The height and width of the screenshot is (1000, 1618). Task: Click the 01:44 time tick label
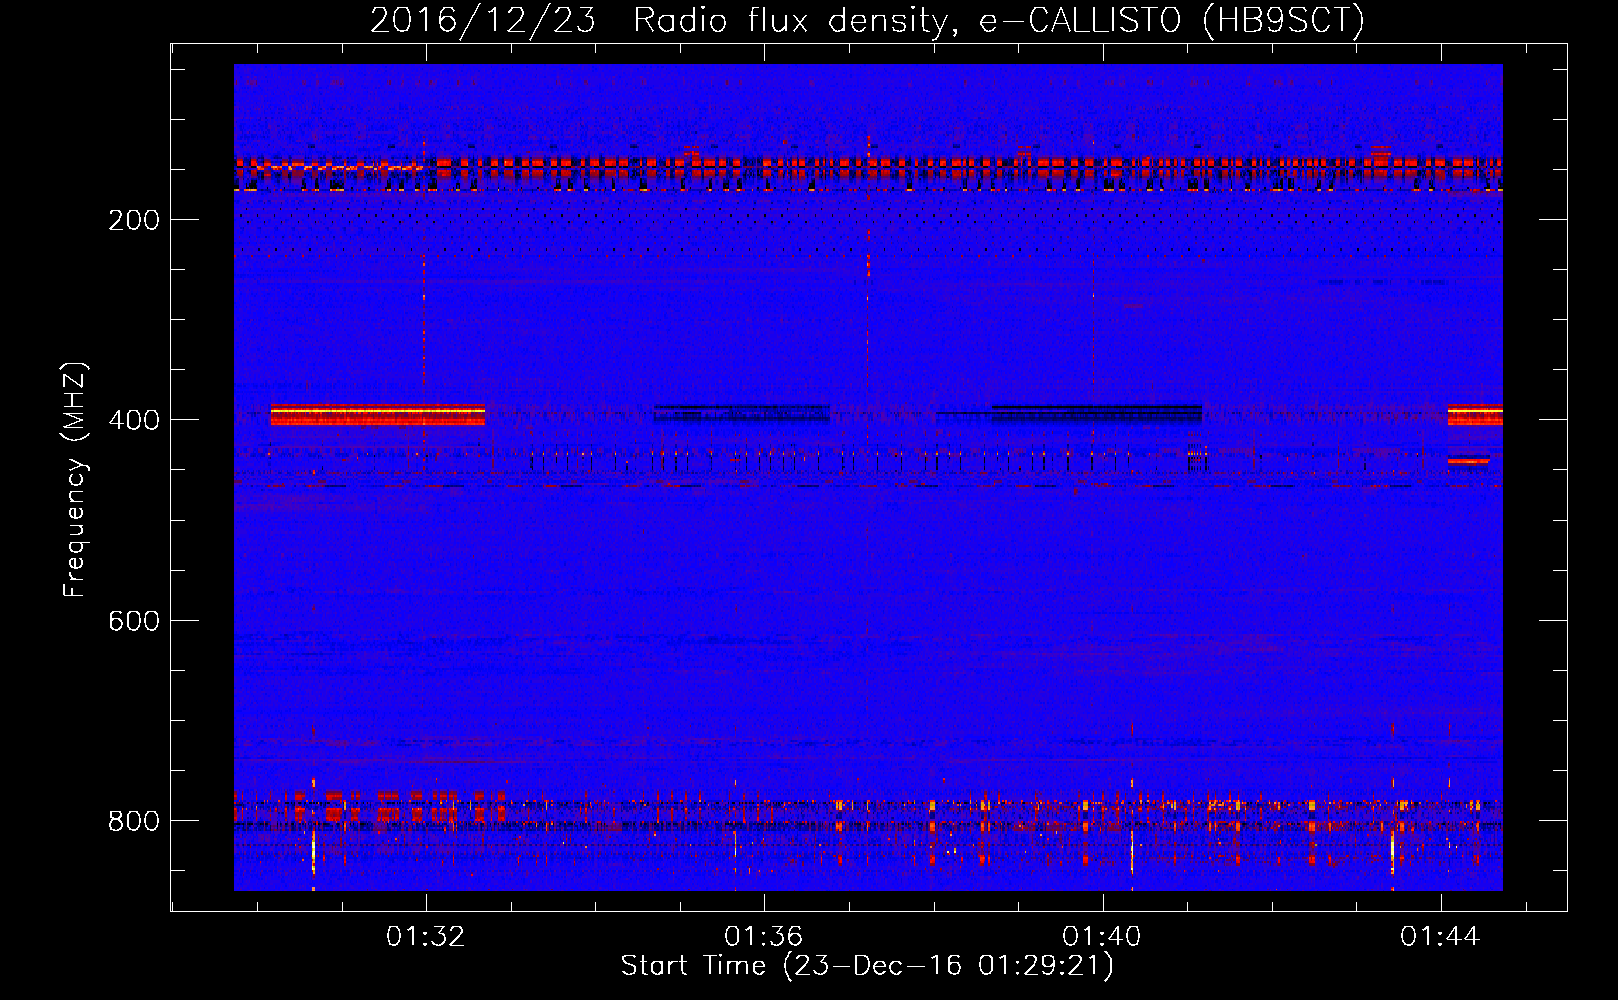point(1440,937)
